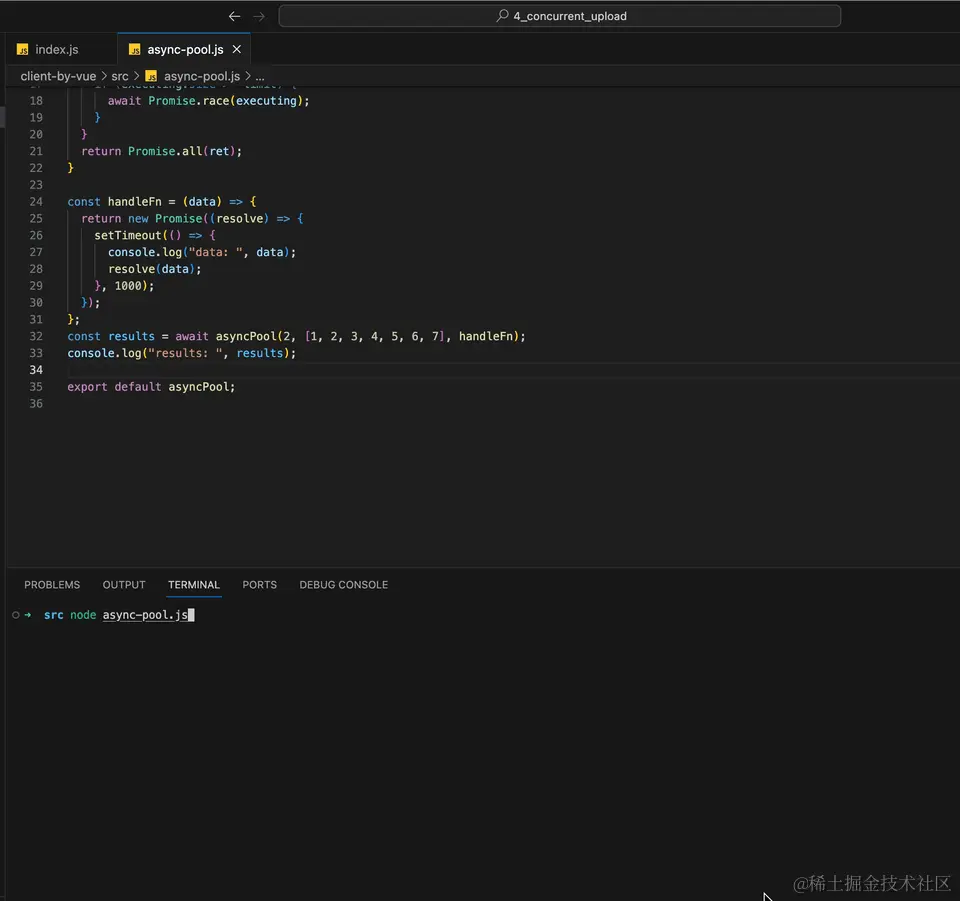Click 'Promise.all(ret)' on line 21

tap(182, 151)
